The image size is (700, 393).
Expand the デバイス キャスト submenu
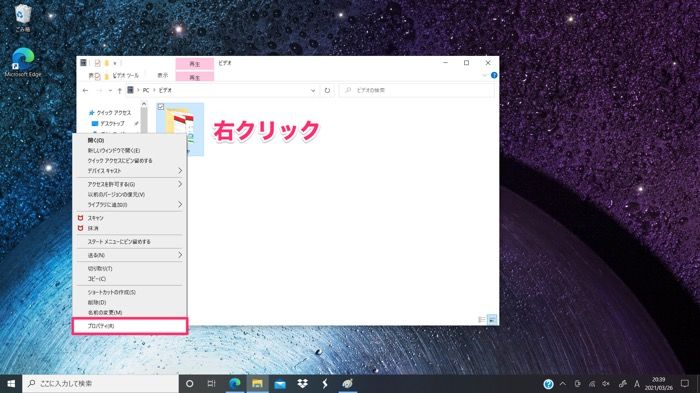point(180,171)
